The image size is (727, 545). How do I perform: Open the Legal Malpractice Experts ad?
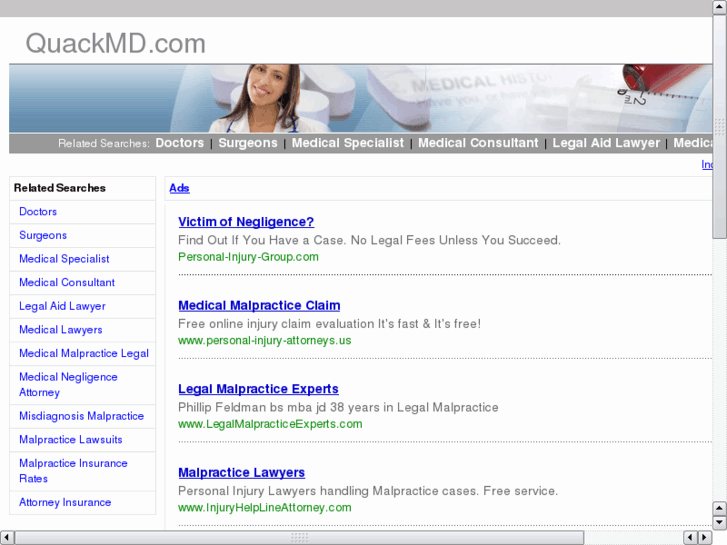click(x=258, y=389)
